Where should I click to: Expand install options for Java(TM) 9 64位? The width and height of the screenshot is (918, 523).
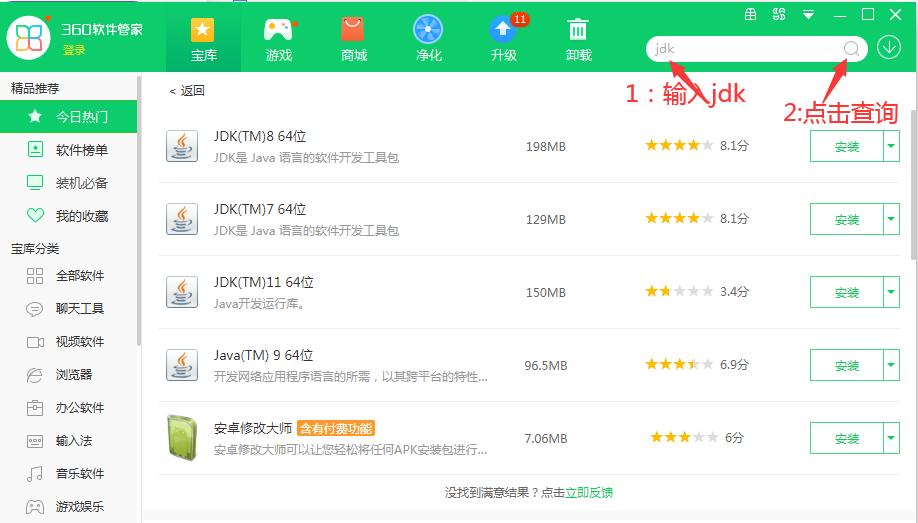pos(891,365)
